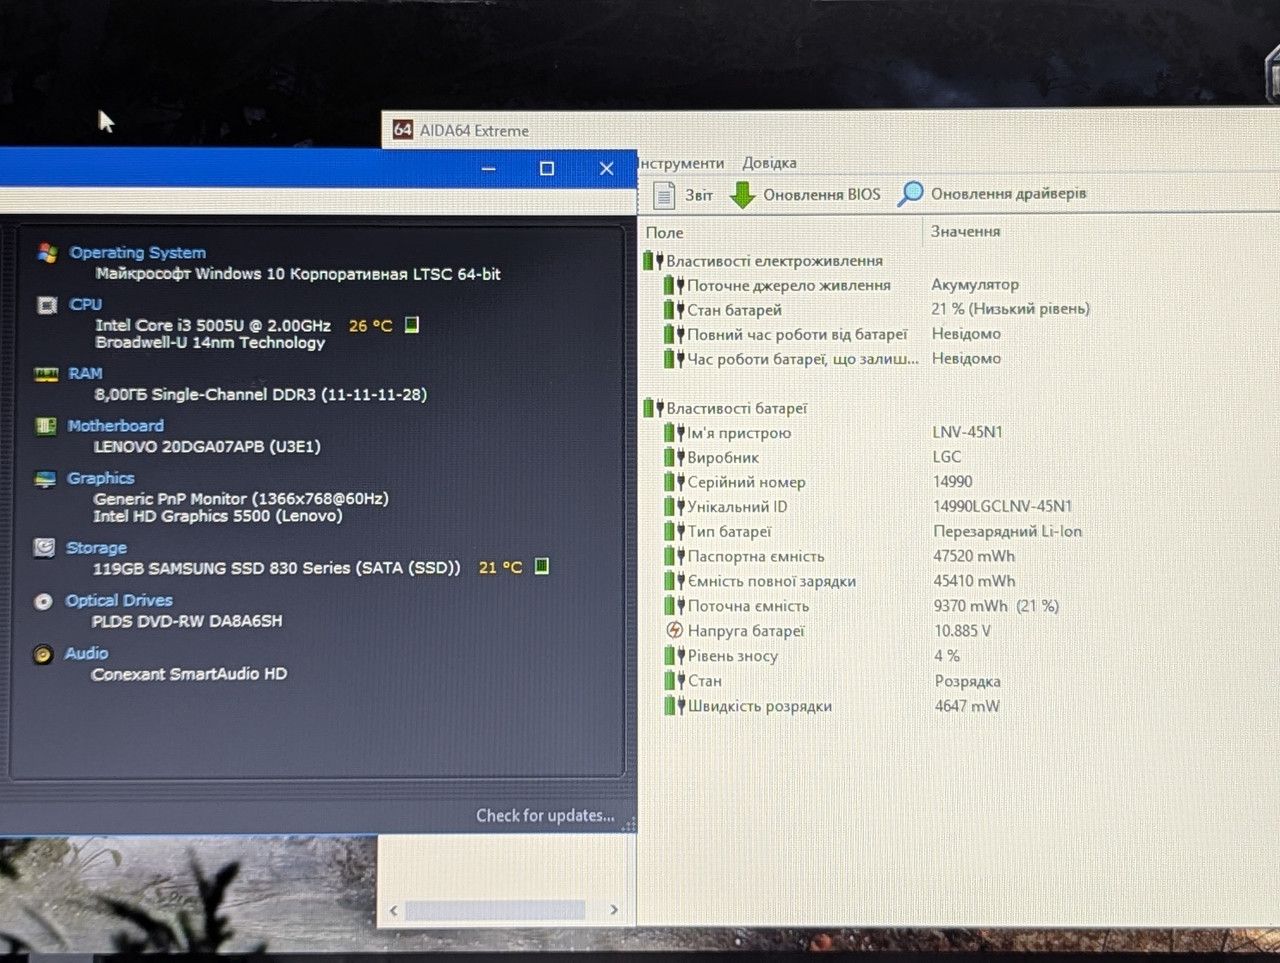The width and height of the screenshot is (1280, 963).
Task: Select the Перезарядний Li-Ion value
Action: click(x=1007, y=531)
